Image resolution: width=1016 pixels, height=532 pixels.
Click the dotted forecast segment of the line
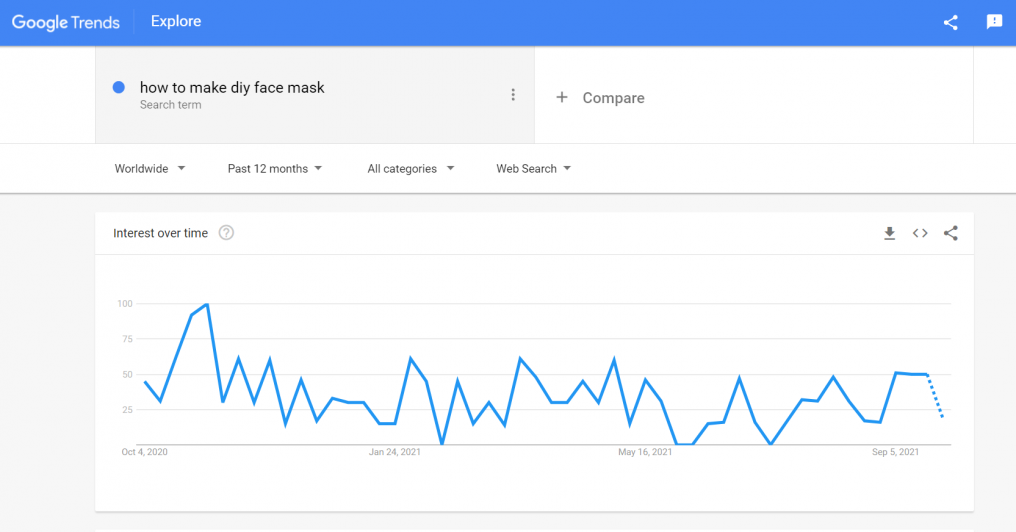coord(935,395)
